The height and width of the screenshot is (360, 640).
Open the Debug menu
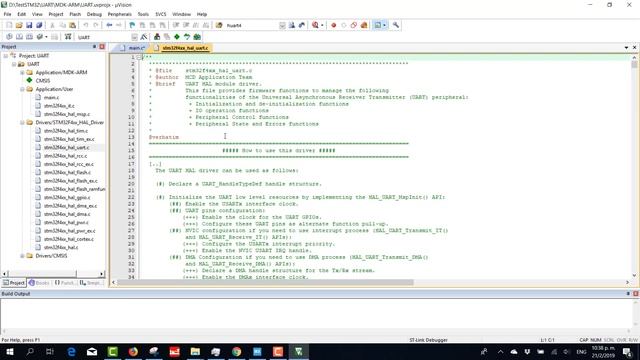(x=94, y=14)
